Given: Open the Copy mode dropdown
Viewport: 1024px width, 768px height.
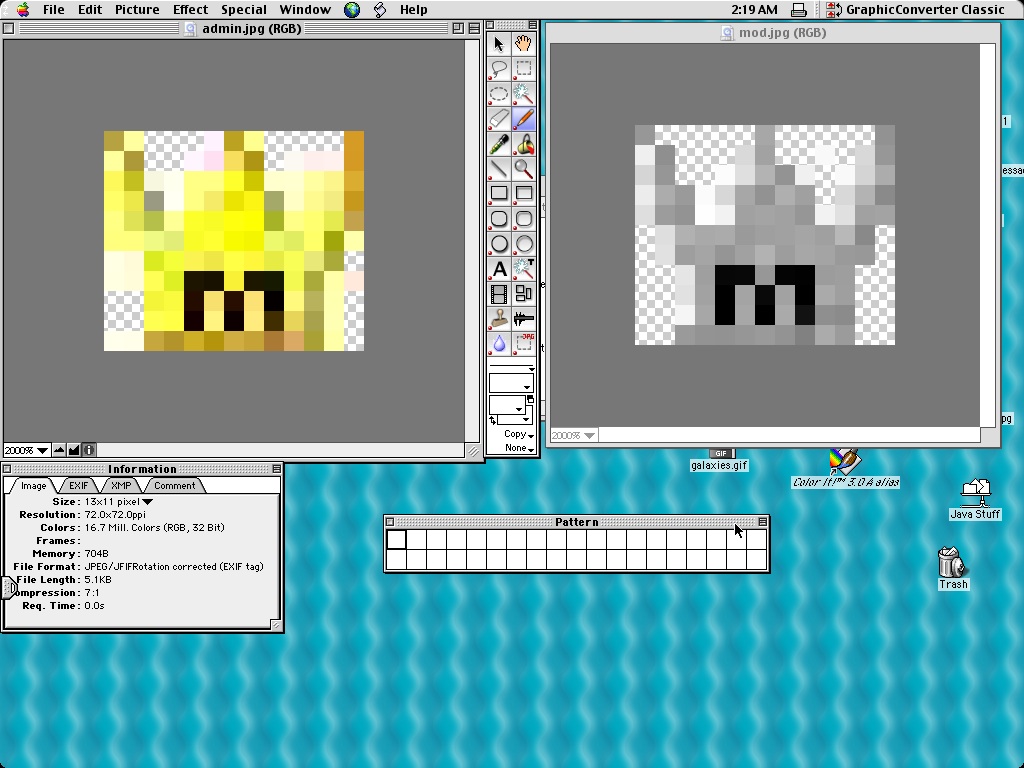Looking at the screenshot, I should [x=519, y=434].
